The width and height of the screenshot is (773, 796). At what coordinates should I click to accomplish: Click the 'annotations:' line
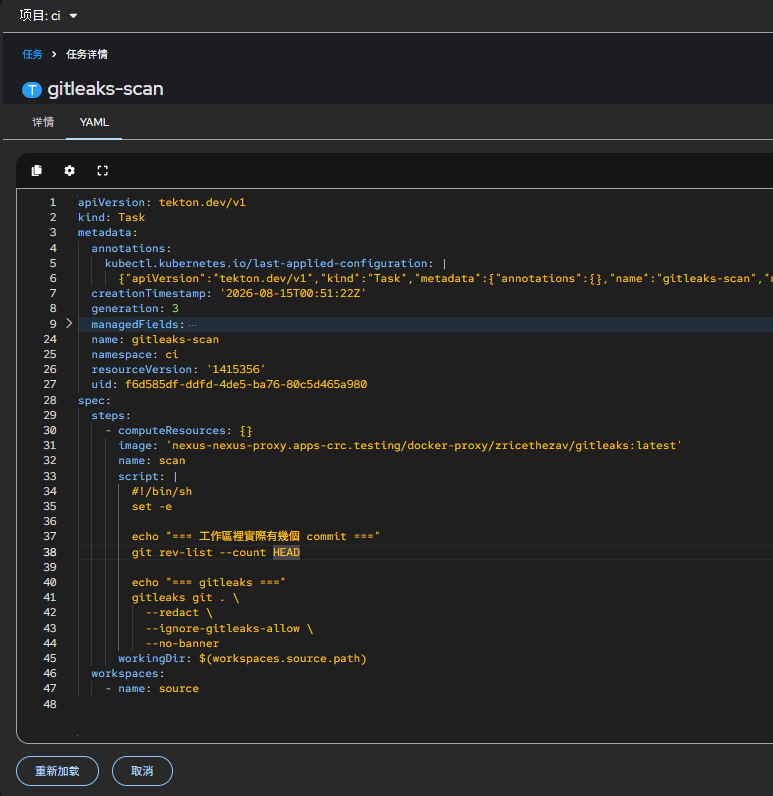[x=131, y=248]
